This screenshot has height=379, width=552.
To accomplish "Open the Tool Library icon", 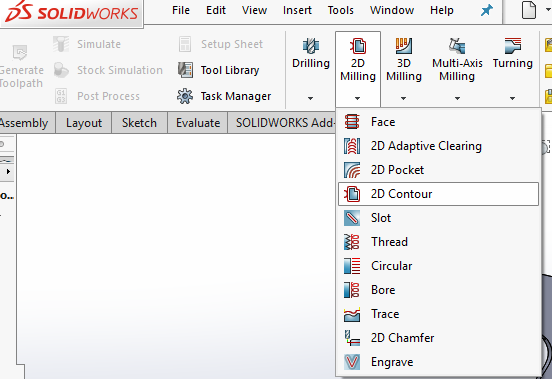I will tap(185, 70).
